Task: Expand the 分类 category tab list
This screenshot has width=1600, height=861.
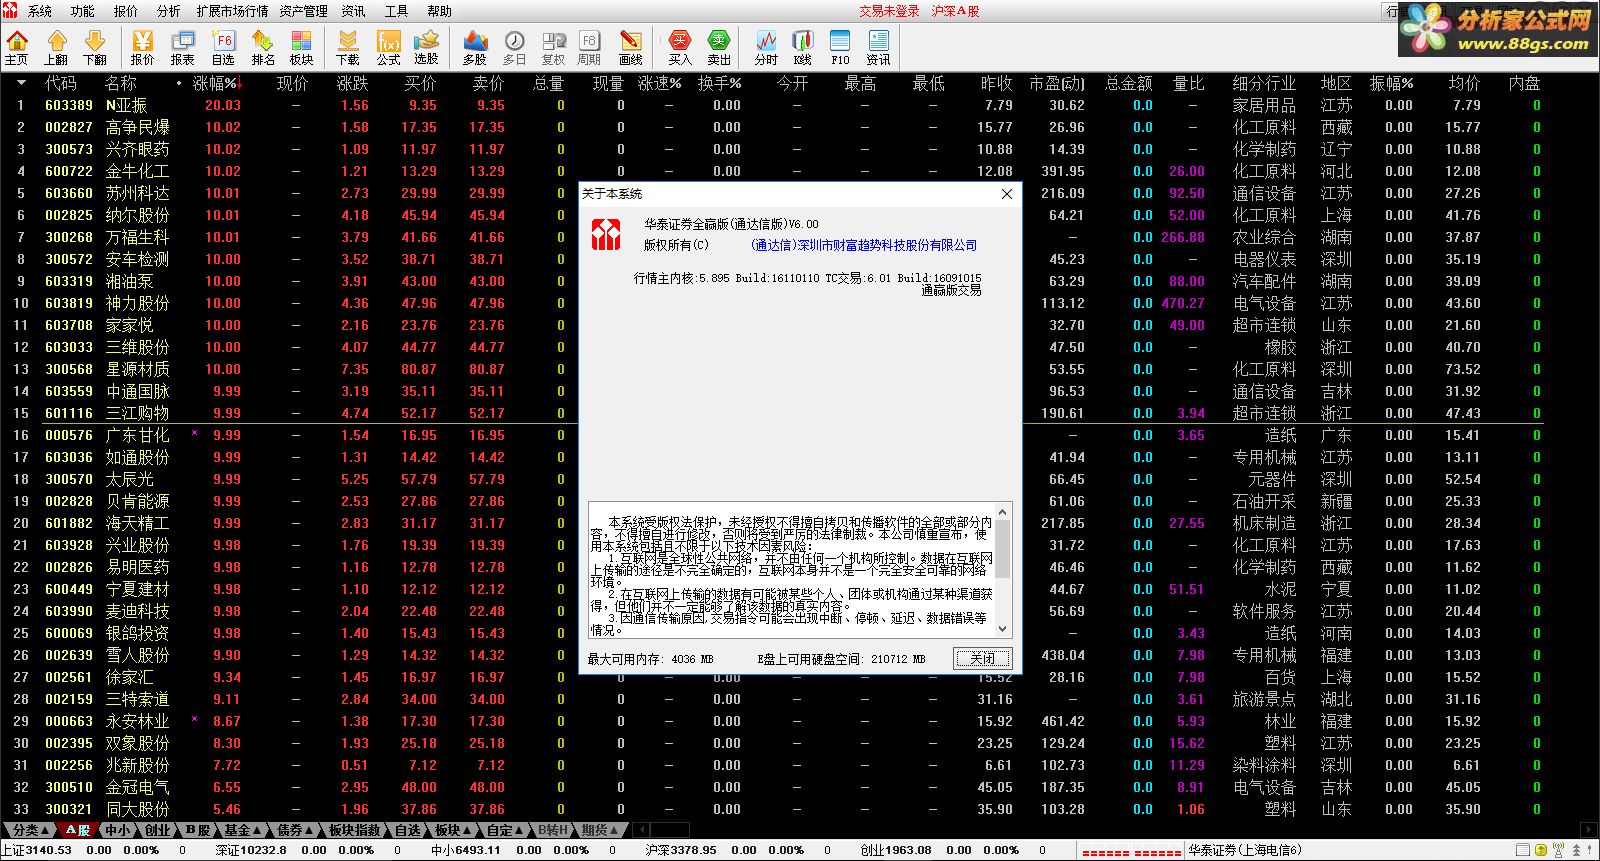Action: [30, 830]
